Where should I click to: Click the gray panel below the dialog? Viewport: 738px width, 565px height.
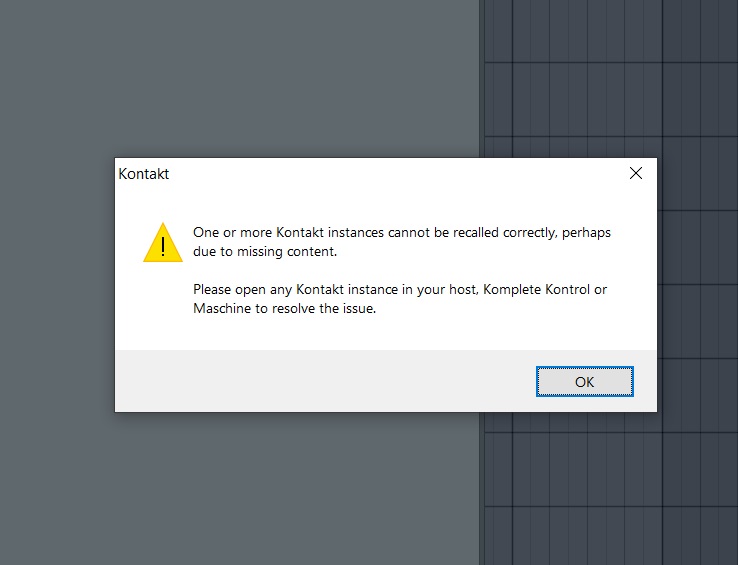click(240, 490)
